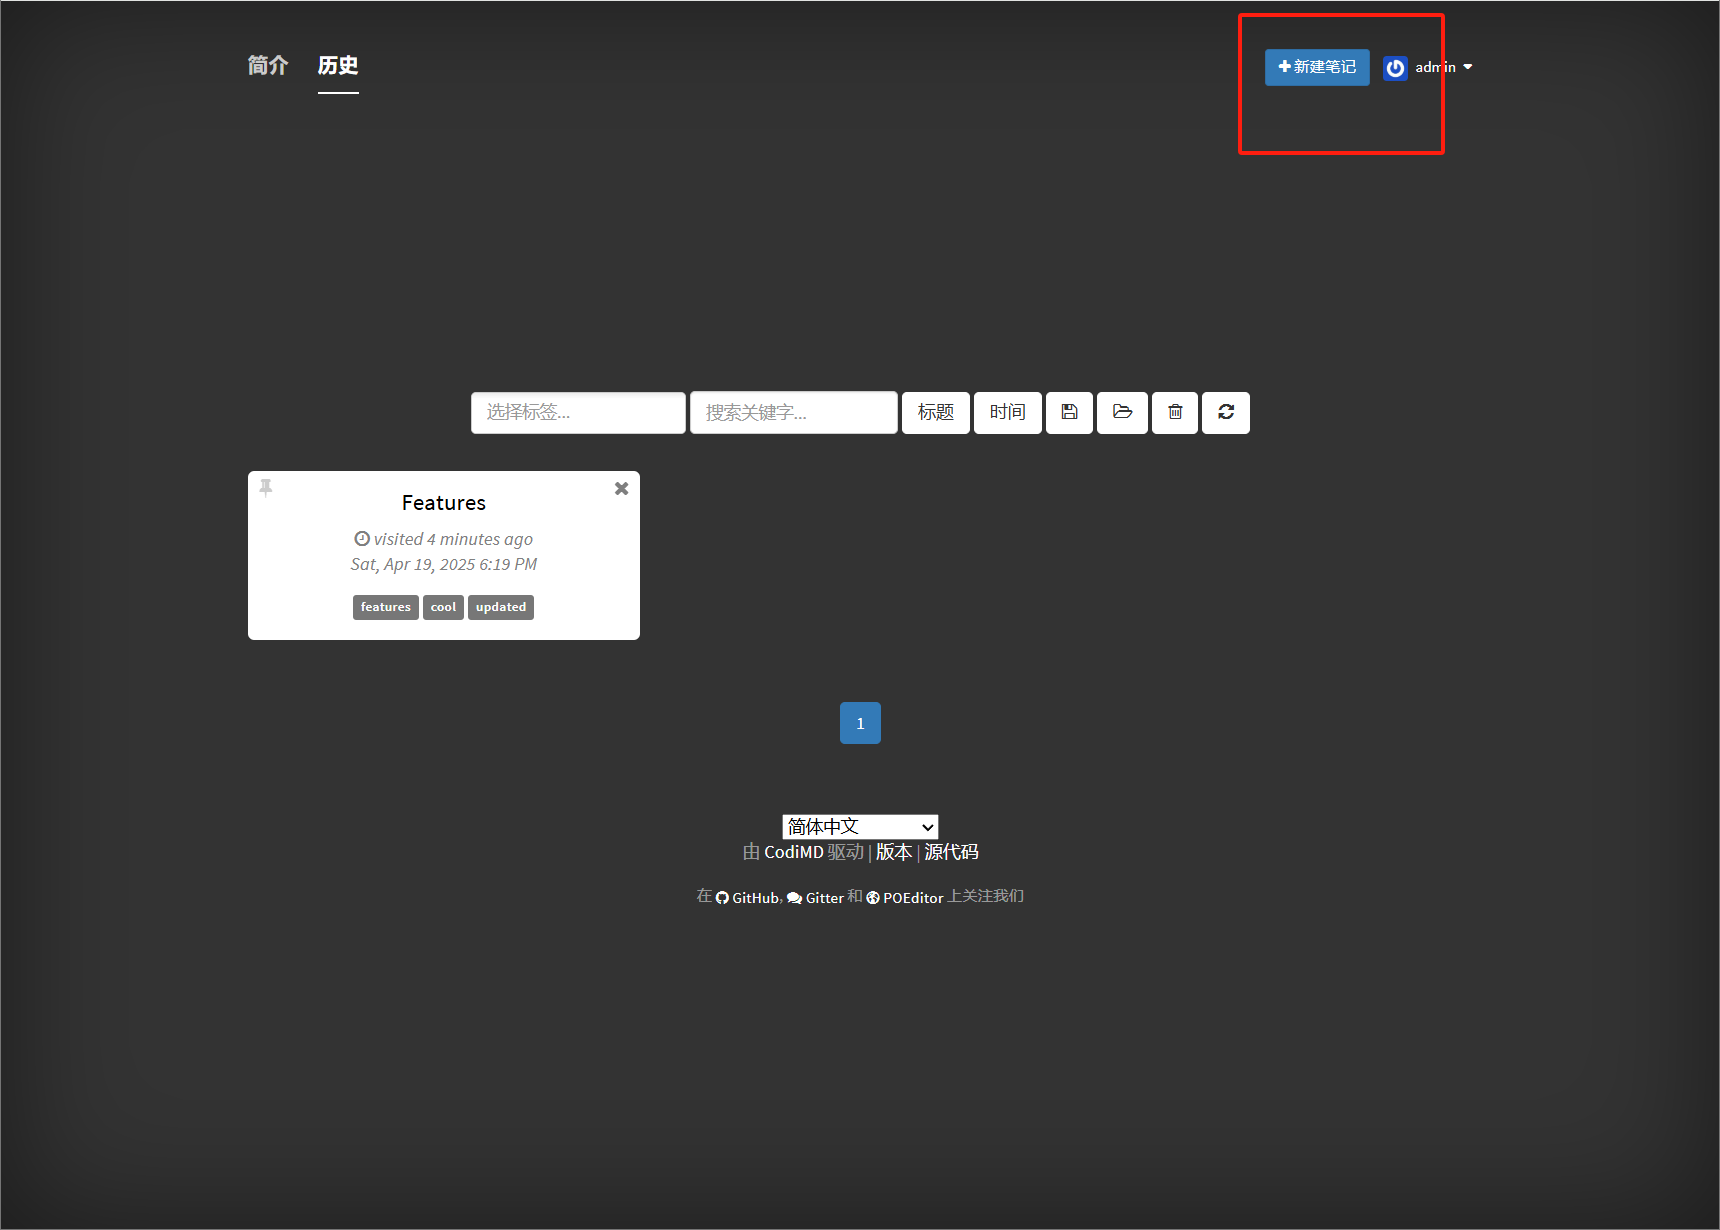Select the updated tag label
The width and height of the screenshot is (1720, 1230).
tap(501, 607)
